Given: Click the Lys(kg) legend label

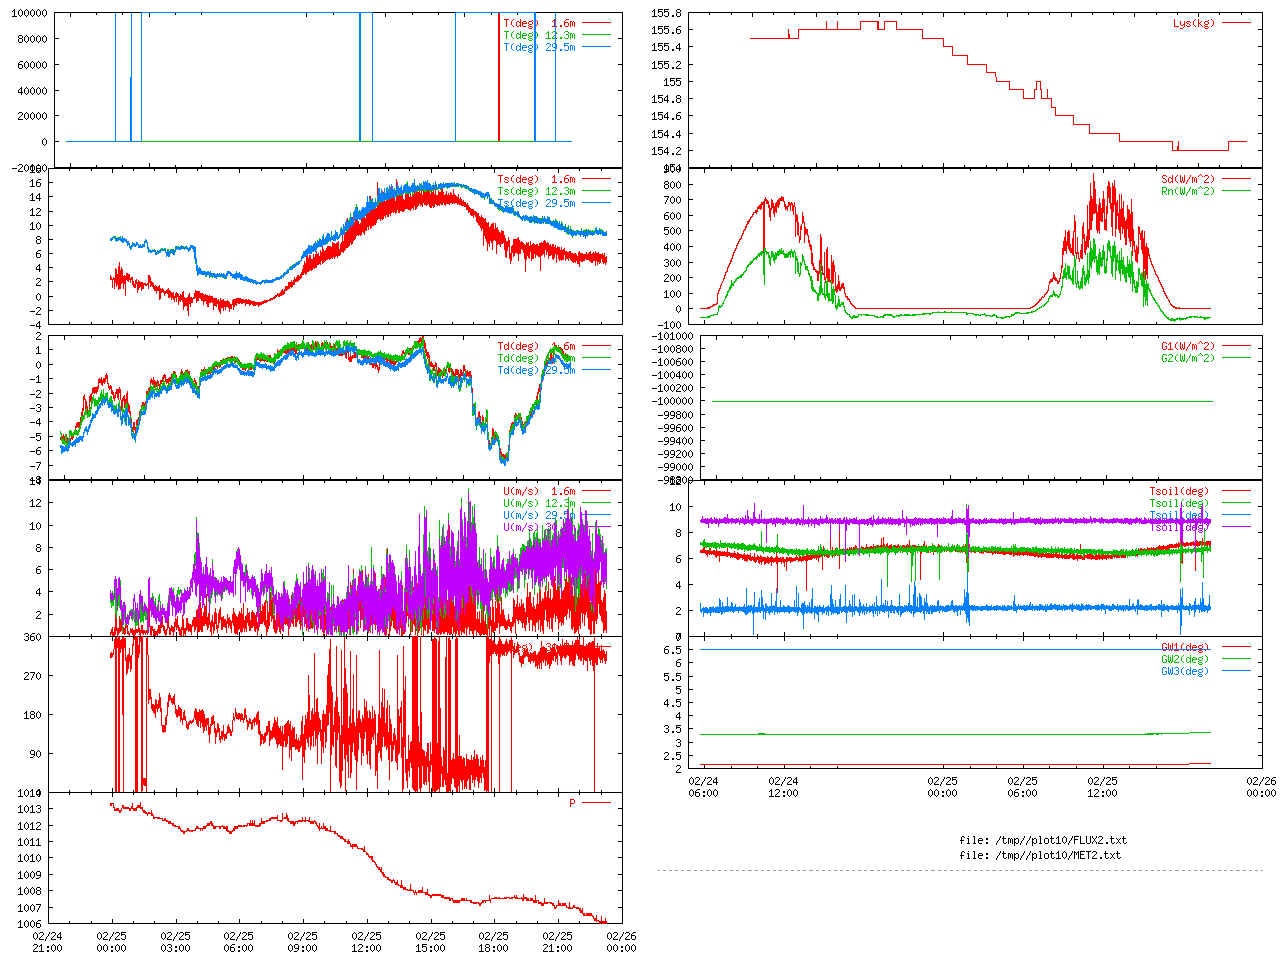Looking at the screenshot, I should (x=1193, y=23).
